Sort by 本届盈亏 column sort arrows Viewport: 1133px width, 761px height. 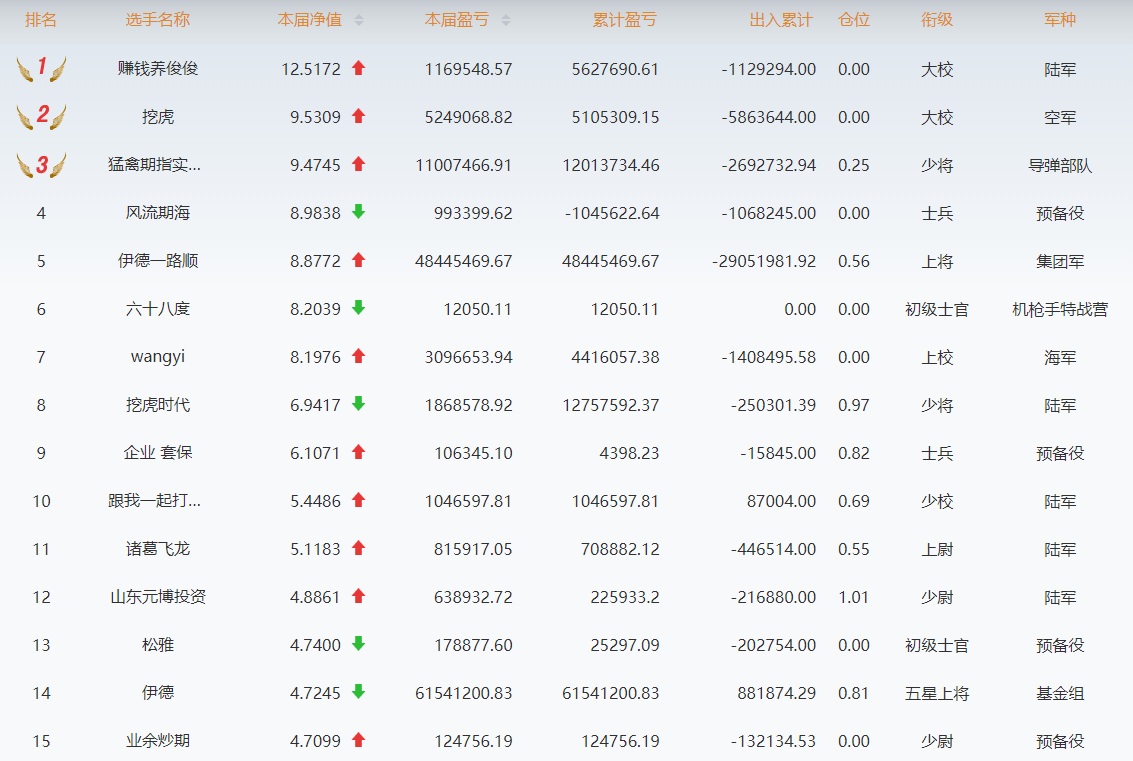point(506,20)
